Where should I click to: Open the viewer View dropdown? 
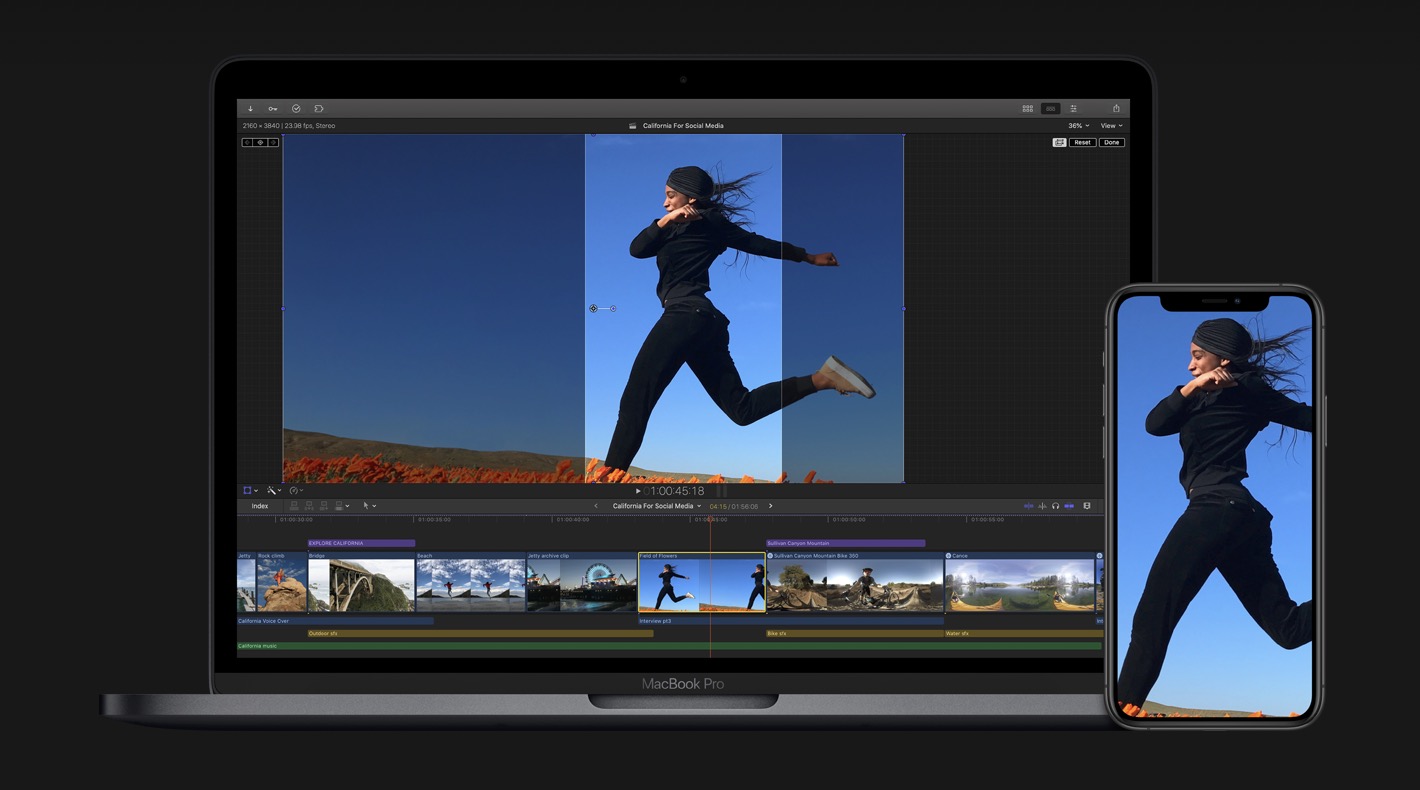coord(1111,126)
